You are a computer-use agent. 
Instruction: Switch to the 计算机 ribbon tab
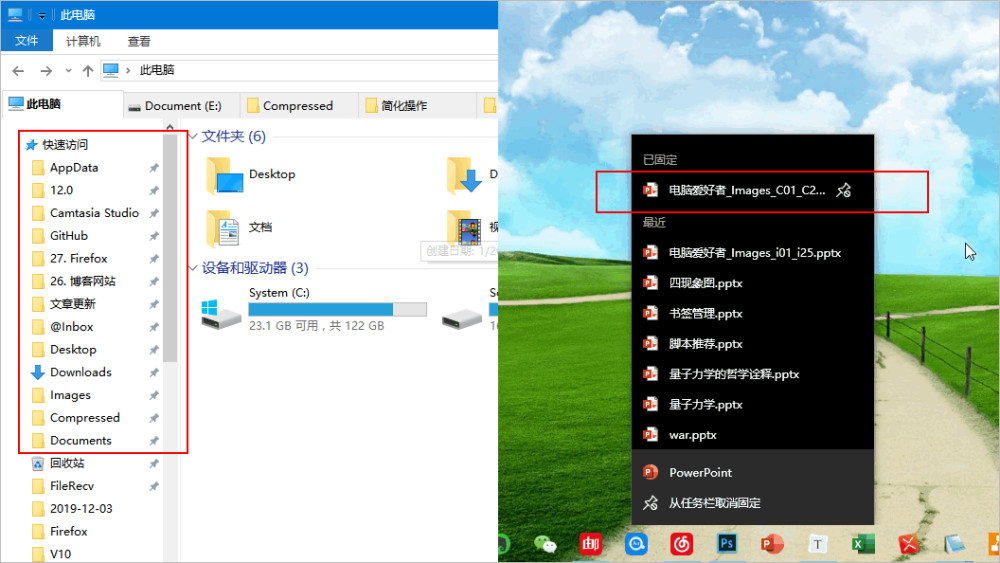click(x=83, y=41)
